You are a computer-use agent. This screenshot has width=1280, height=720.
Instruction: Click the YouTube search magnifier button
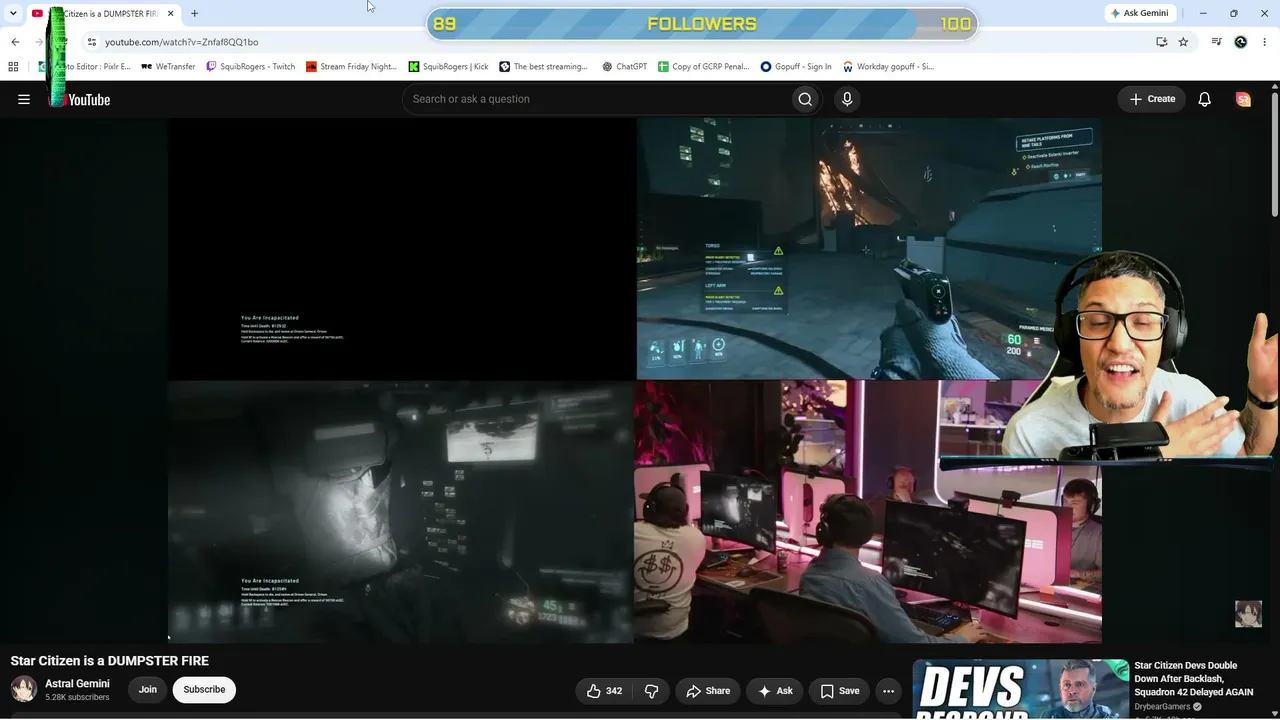[805, 99]
